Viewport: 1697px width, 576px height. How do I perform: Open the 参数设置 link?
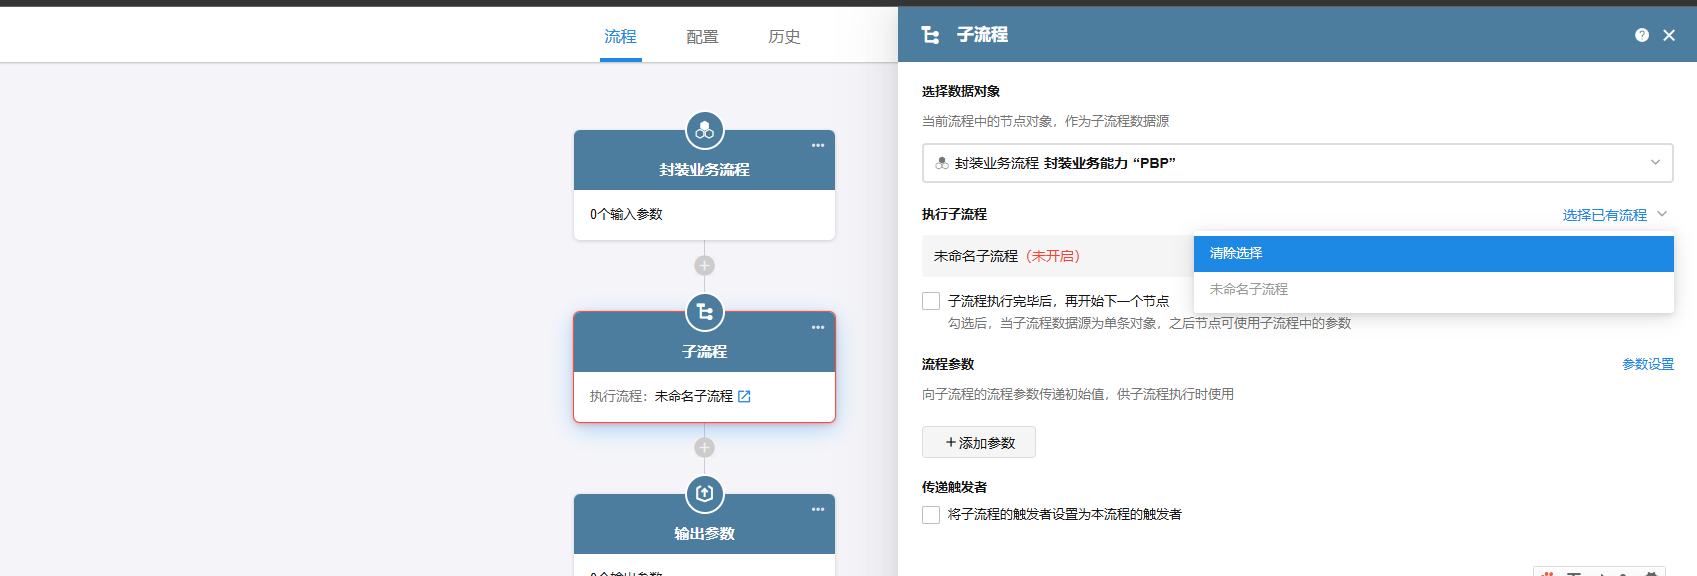coord(1647,365)
